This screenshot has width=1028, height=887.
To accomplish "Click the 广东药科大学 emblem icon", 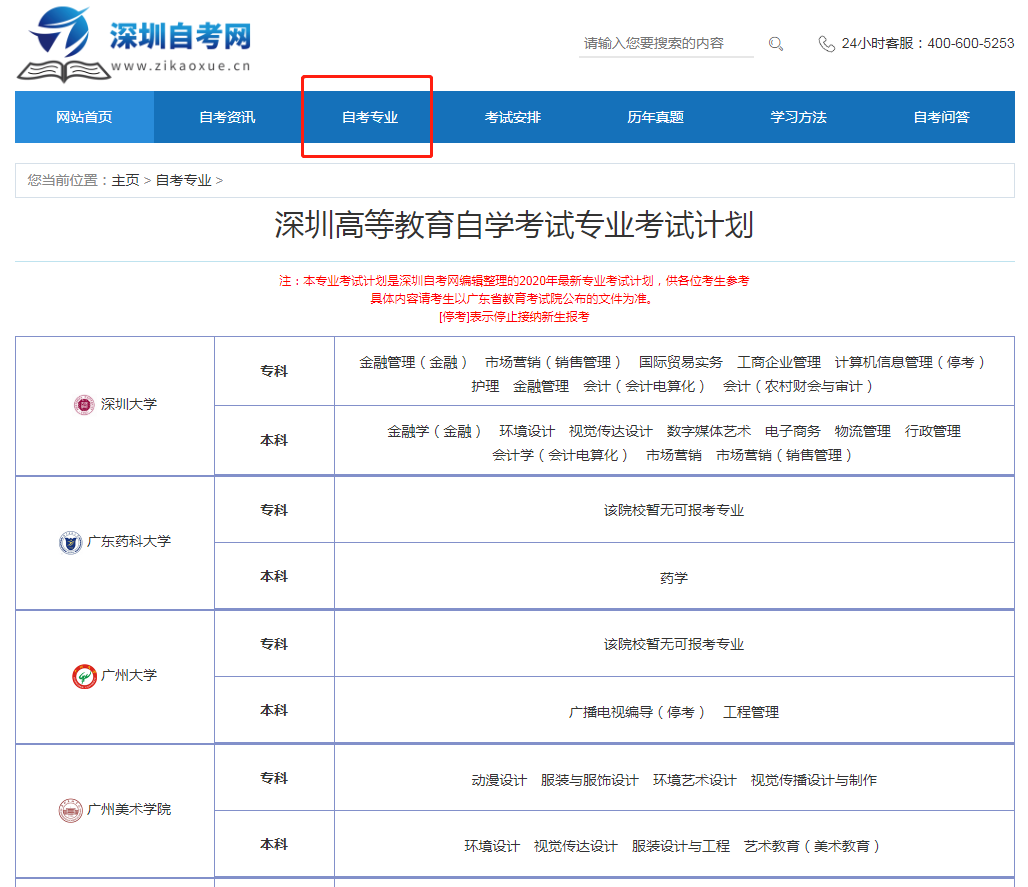I will coord(70,542).
